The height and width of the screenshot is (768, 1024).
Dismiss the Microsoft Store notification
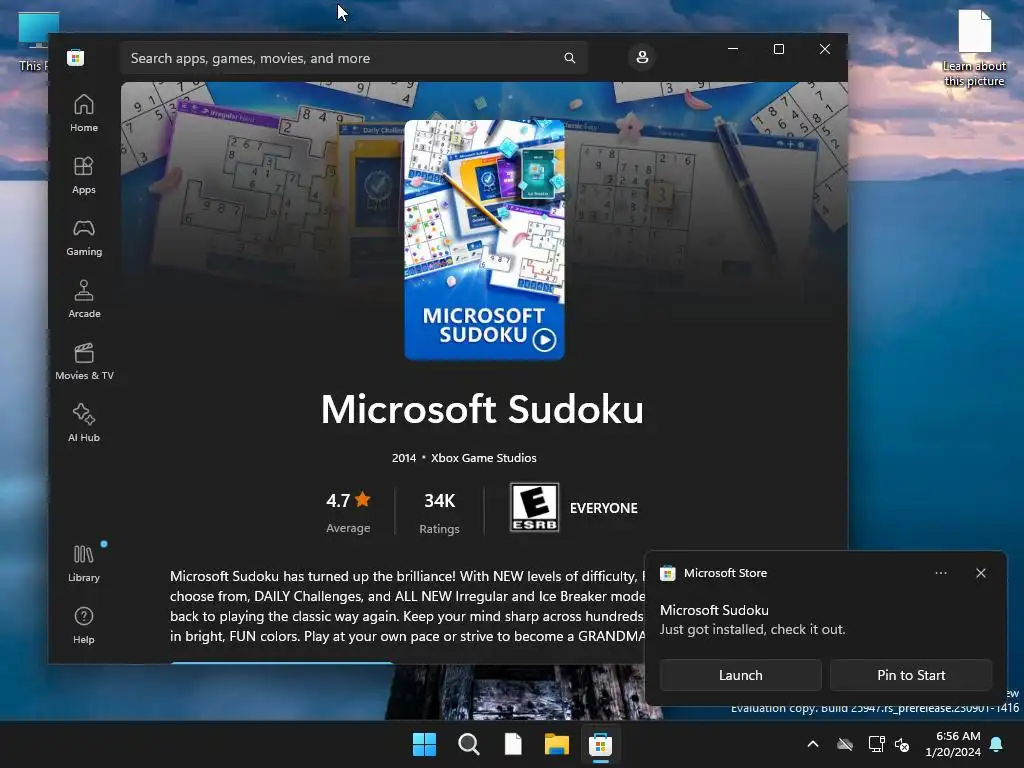[x=980, y=573]
